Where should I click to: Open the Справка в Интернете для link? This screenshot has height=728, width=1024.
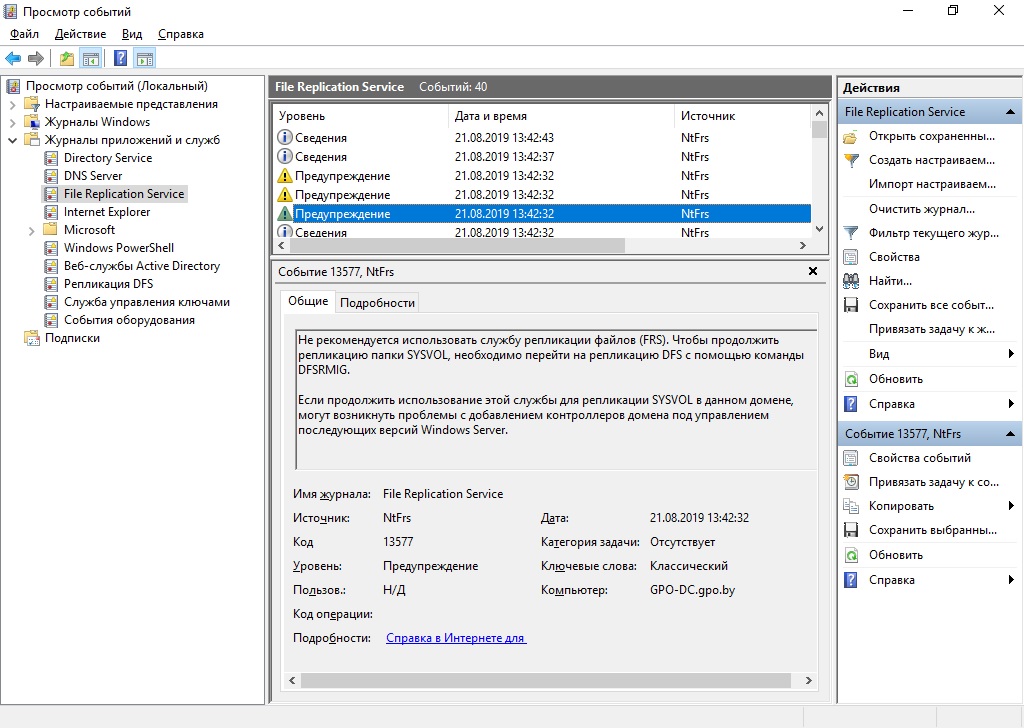tap(456, 638)
